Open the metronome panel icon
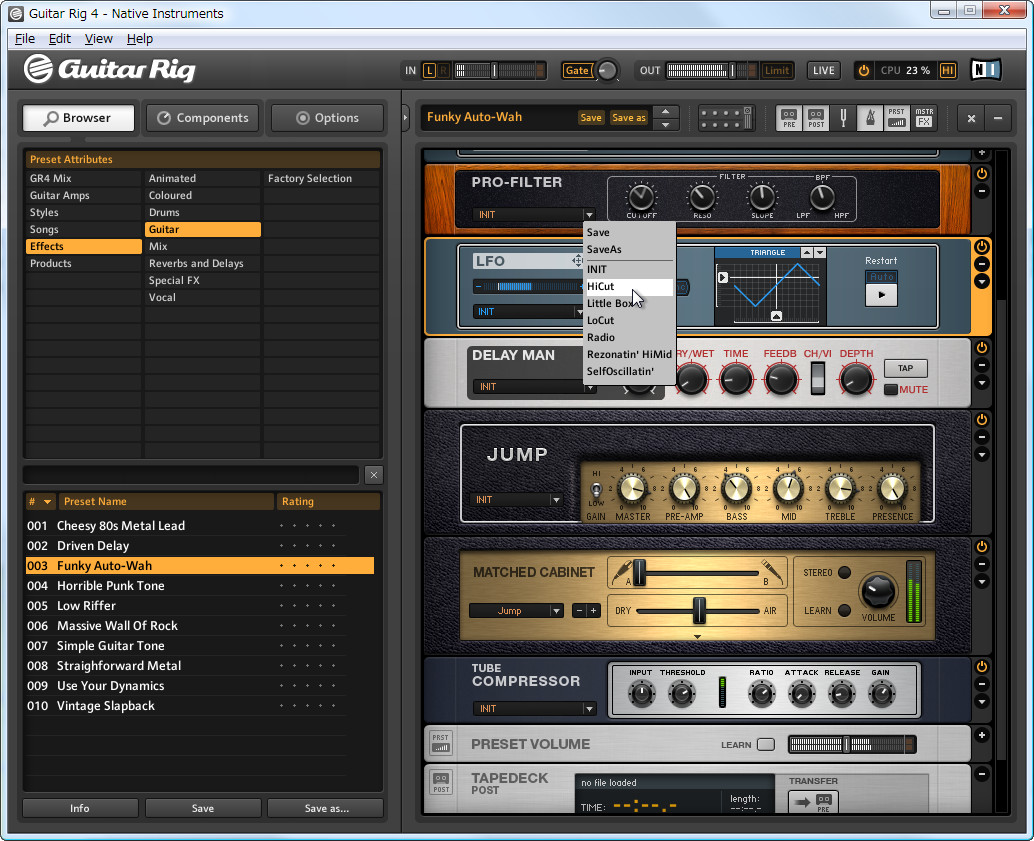 869,117
